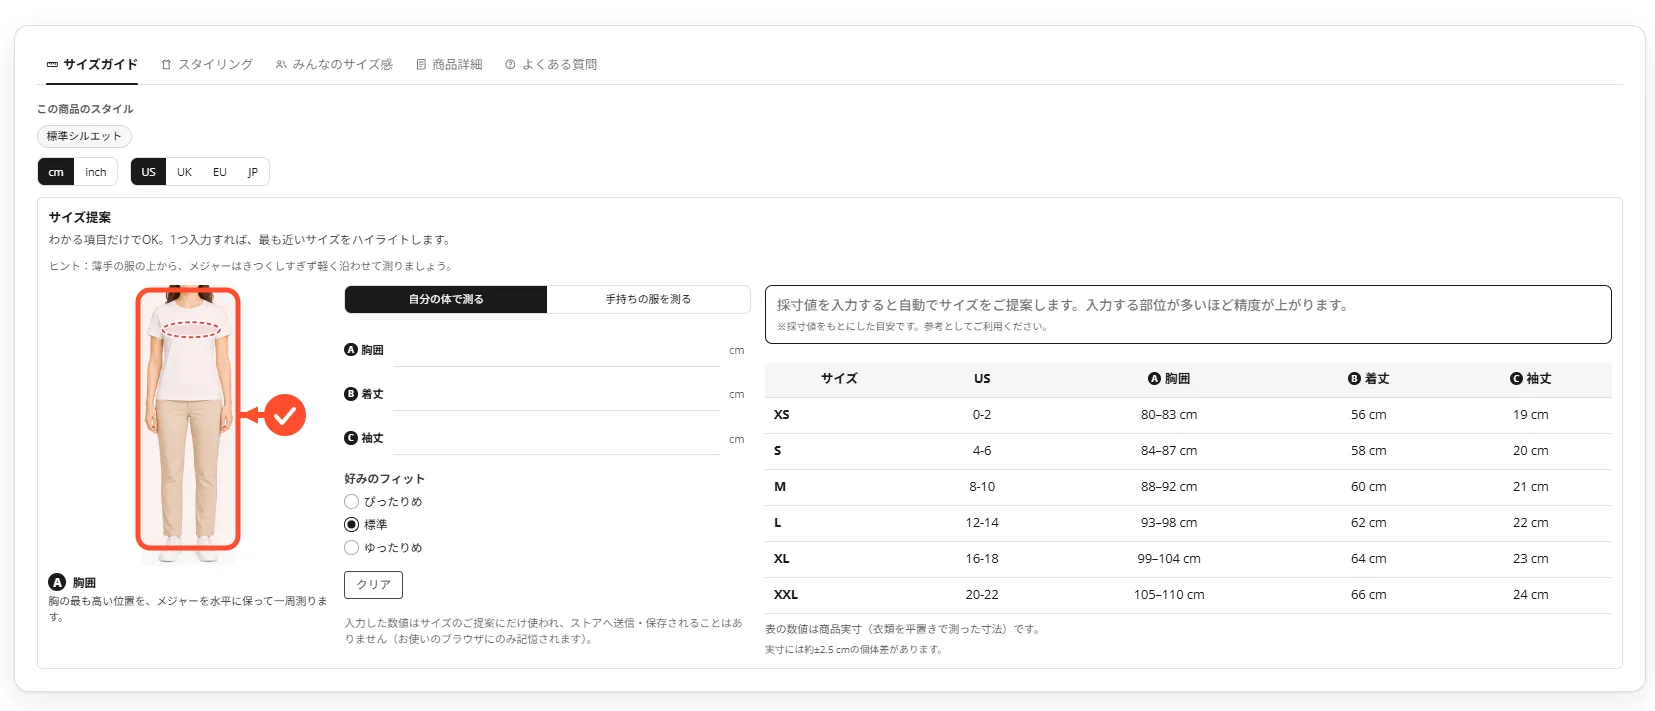
Task: Select the M size row label
Action: (x=780, y=487)
